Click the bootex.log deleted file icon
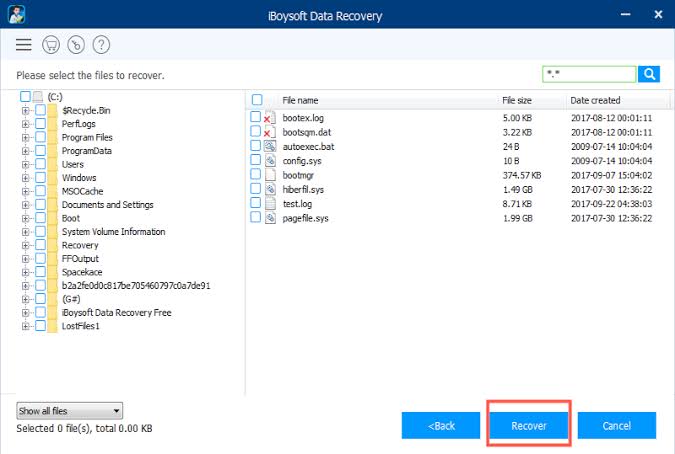This screenshot has height=454, width=675. pos(270,118)
